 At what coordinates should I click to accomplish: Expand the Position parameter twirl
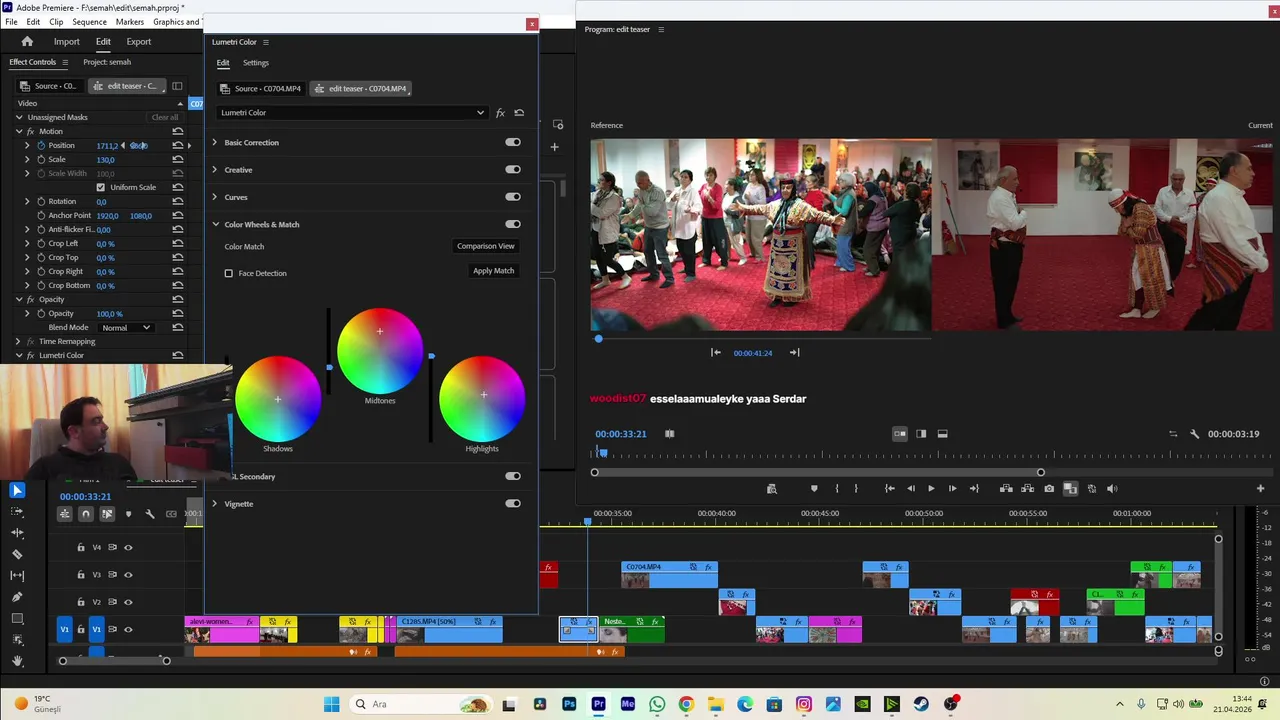tap(27, 146)
